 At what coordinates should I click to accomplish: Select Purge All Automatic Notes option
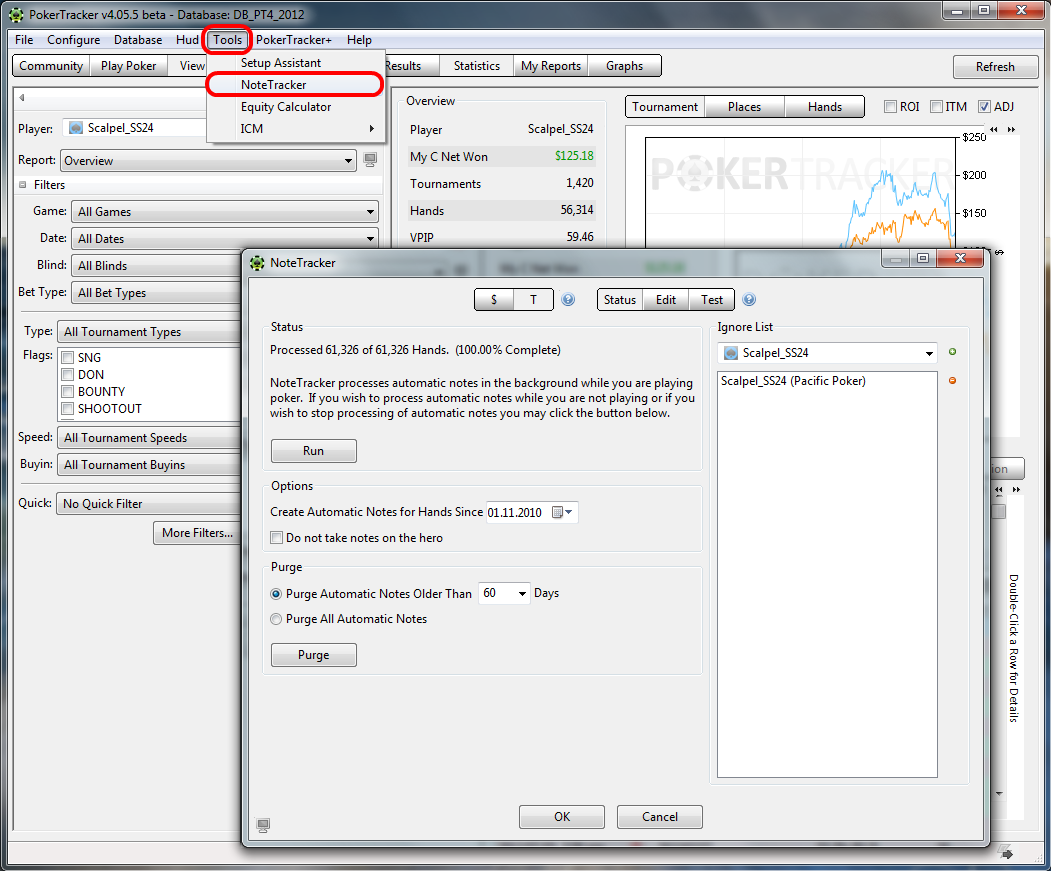275,620
